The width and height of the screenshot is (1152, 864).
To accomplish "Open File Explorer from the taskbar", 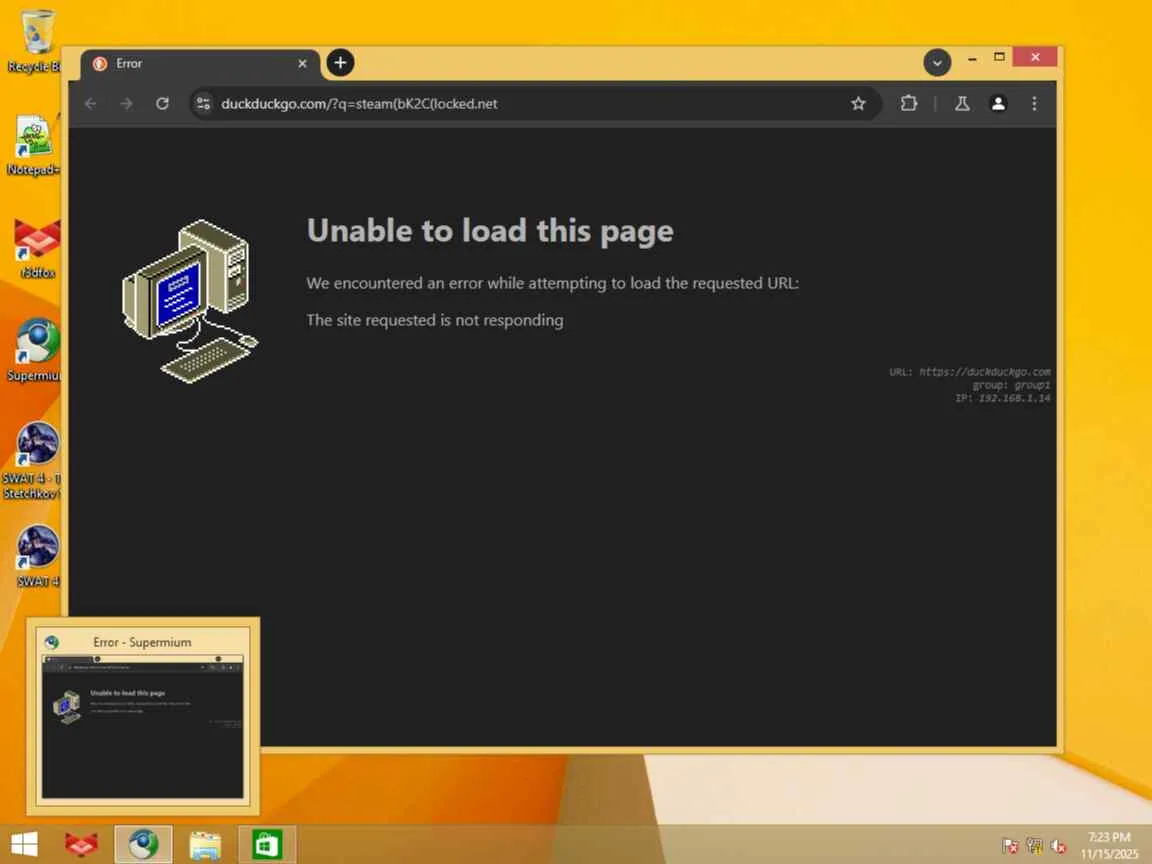I will (x=205, y=844).
